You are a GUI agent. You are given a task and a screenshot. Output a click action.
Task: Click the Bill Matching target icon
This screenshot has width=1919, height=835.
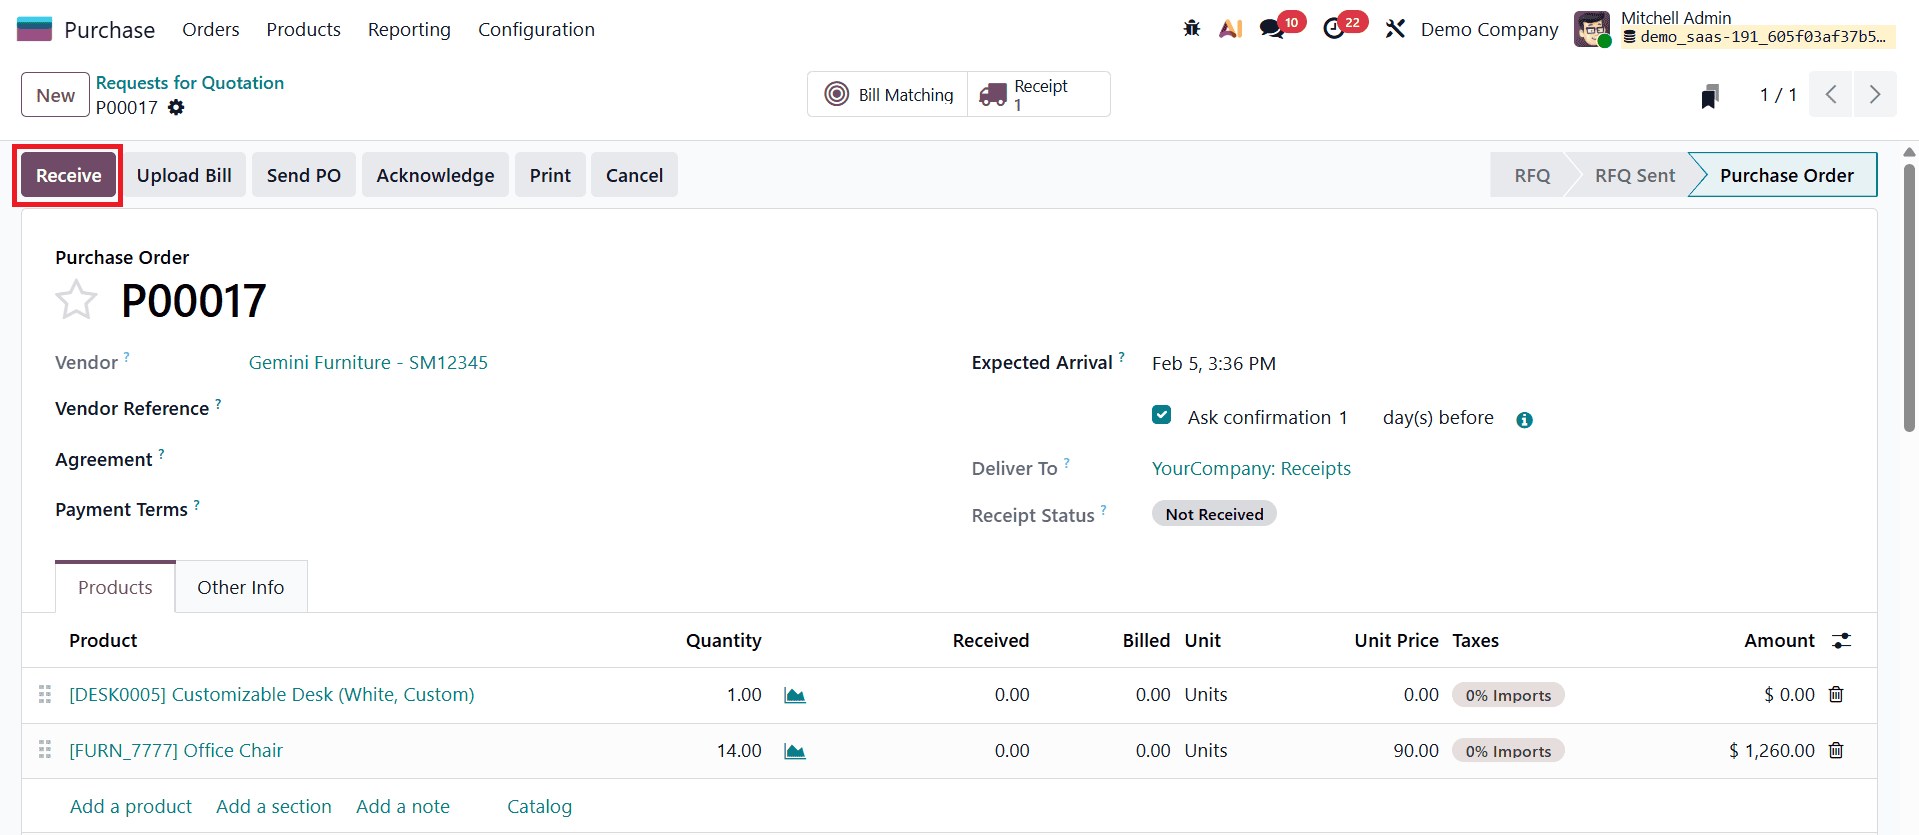coord(836,94)
